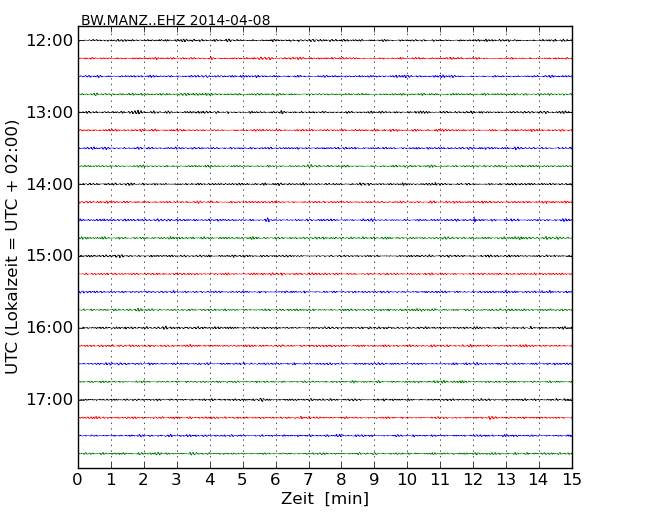Click the x-axis tick label 1
The height and width of the screenshot is (520, 650).
pos(111,480)
